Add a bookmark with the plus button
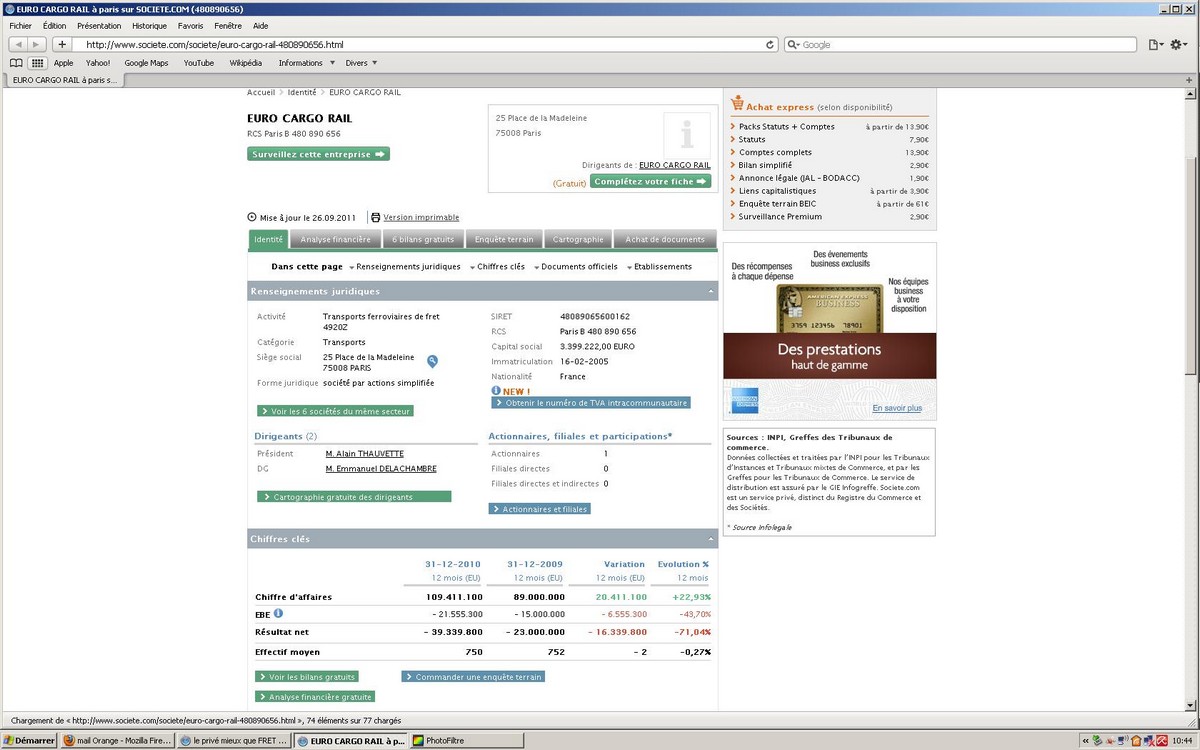1200x750 pixels. click(62, 44)
